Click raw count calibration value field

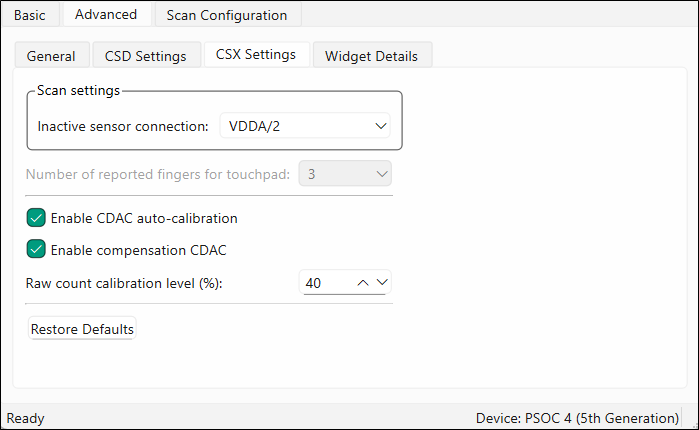tap(324, 283)
